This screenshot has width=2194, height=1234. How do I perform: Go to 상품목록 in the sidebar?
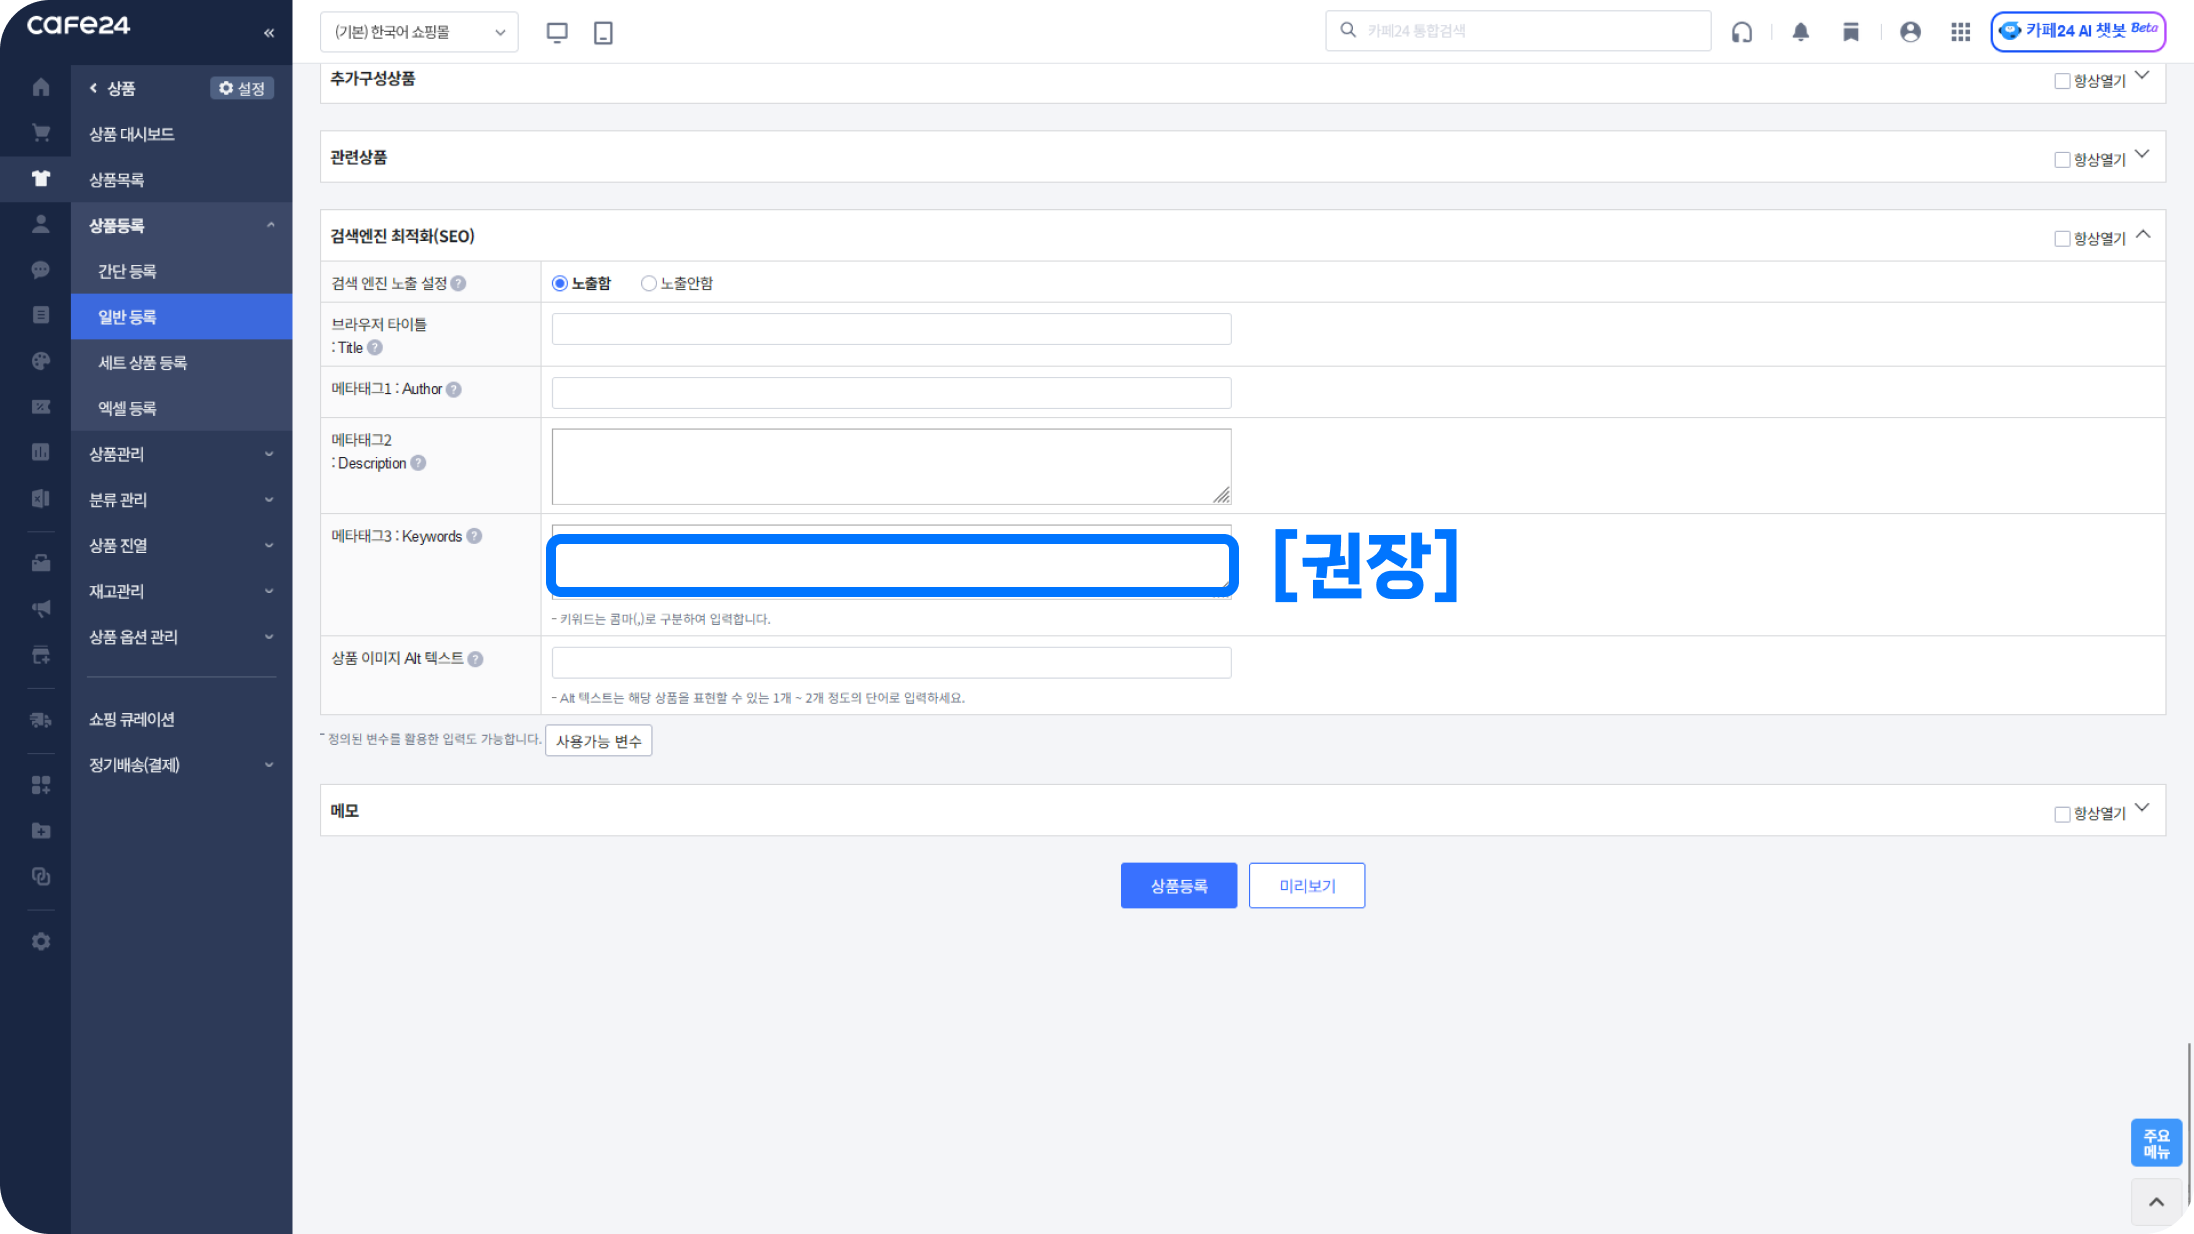click(117, 180)
